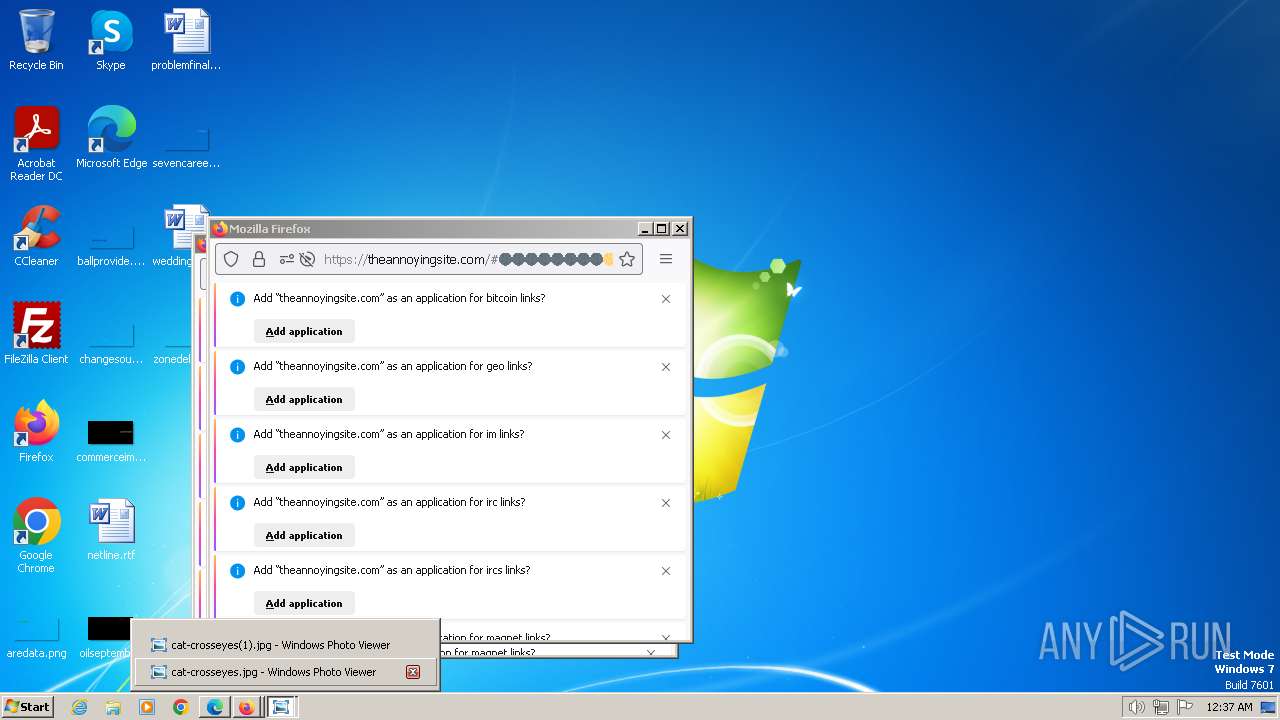Launch Internet Explorer from taskbar

[80, 707]
